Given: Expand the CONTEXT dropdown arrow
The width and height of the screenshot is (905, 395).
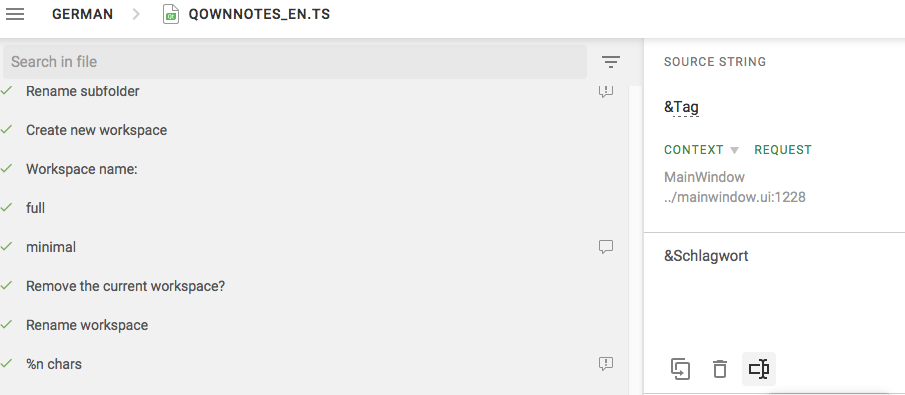Looking at the screenshot, I should tap(734, 151).
